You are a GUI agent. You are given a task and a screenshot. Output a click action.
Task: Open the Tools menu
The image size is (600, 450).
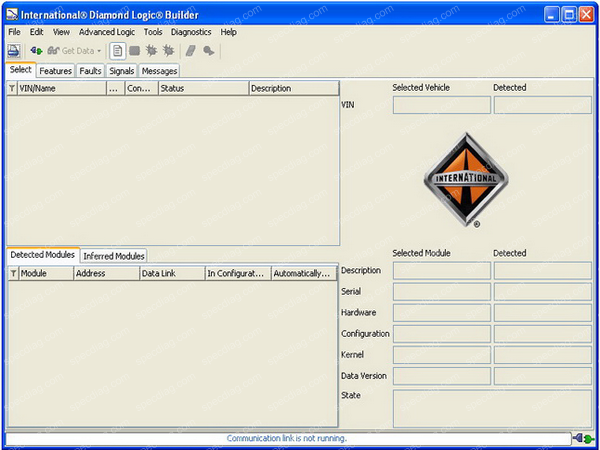[152, 32]
